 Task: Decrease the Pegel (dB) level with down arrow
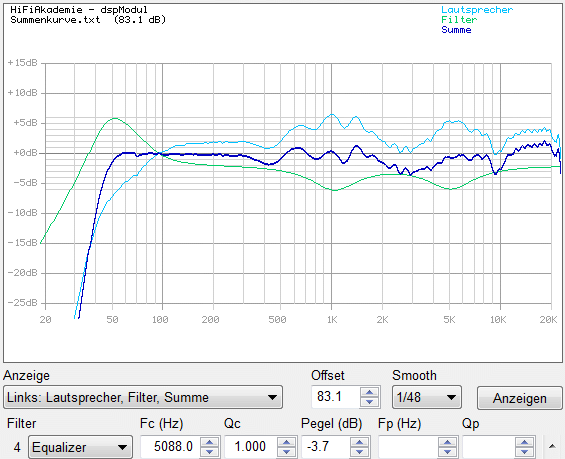[x=359, y=451]
